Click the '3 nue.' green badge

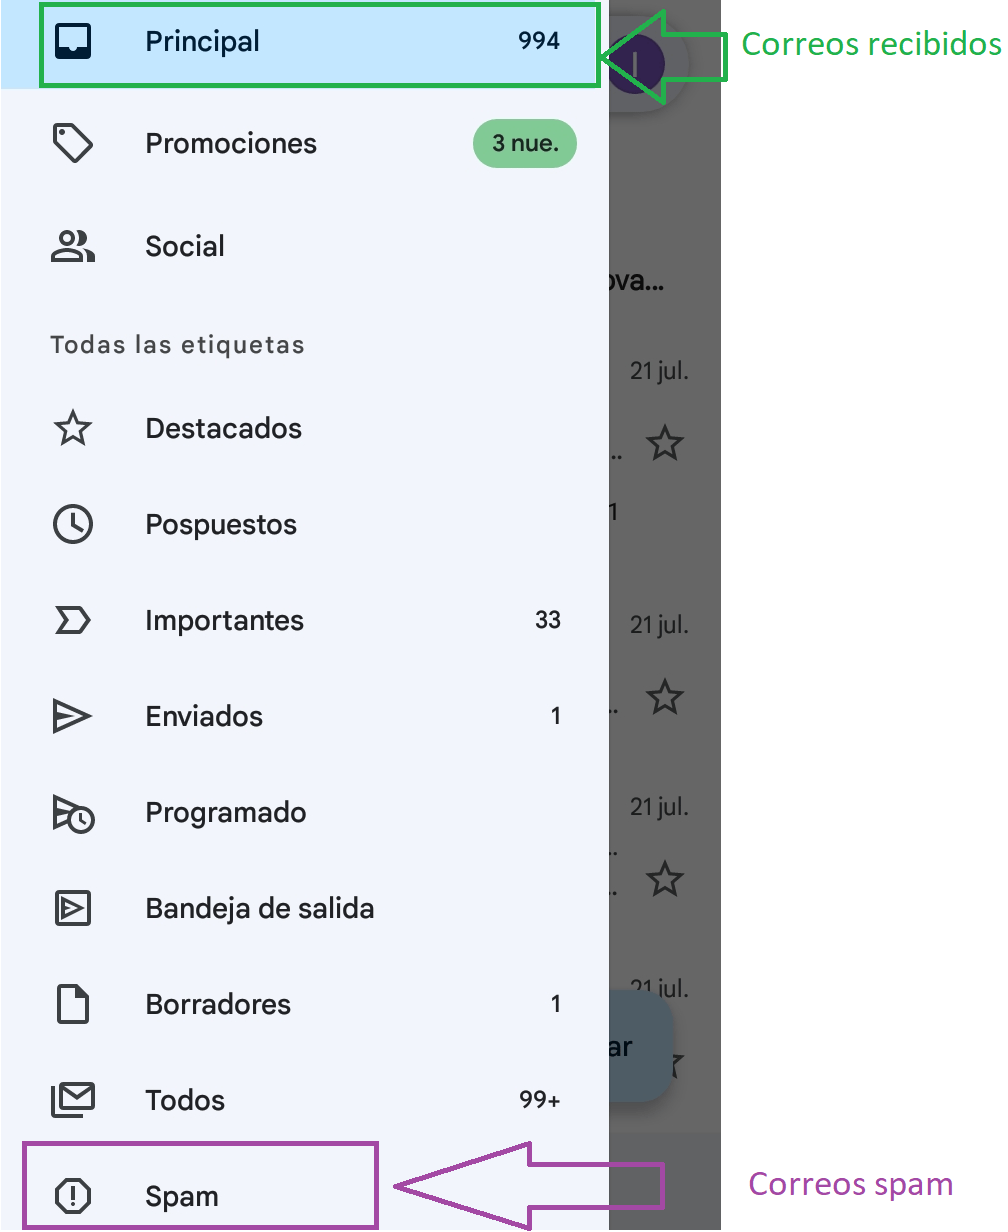coord(525,144)
